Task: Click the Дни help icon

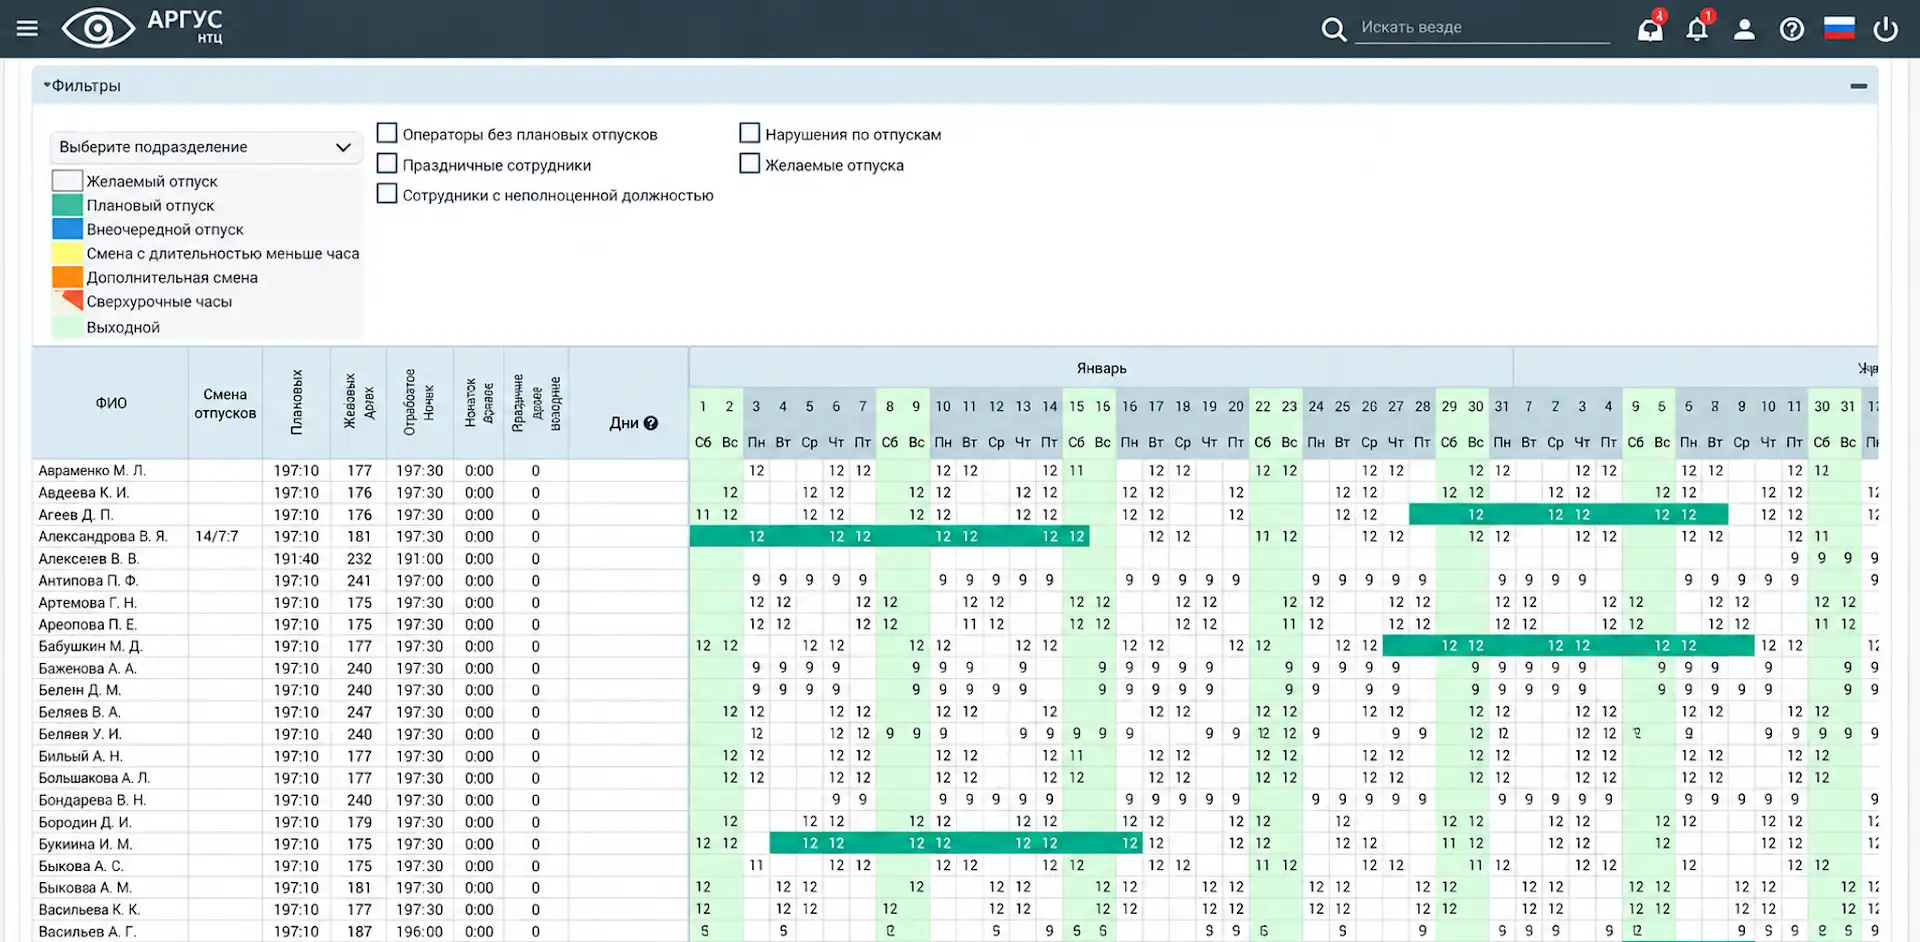Action: click(651, 423)
